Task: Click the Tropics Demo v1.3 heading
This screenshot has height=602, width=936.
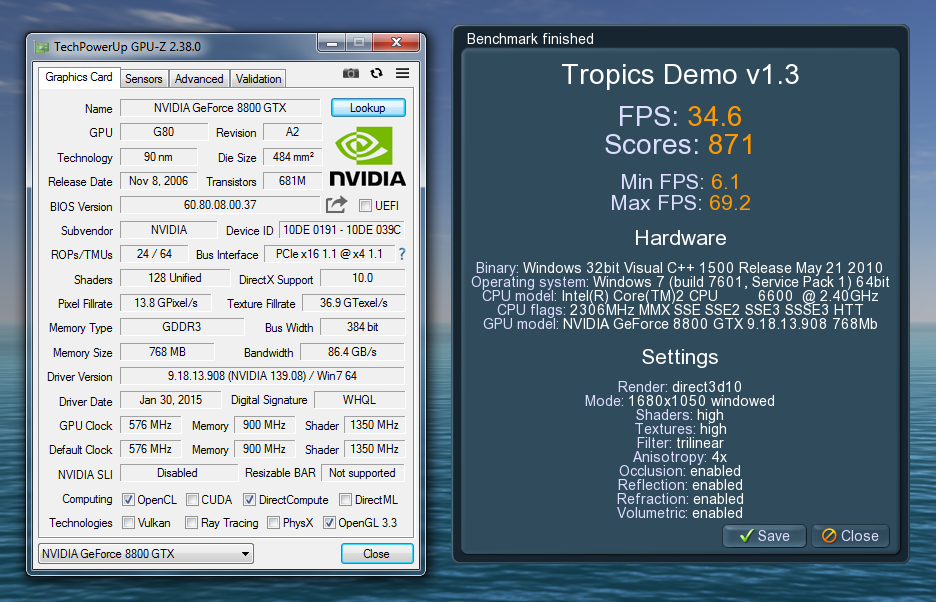Action: [681, 75]
